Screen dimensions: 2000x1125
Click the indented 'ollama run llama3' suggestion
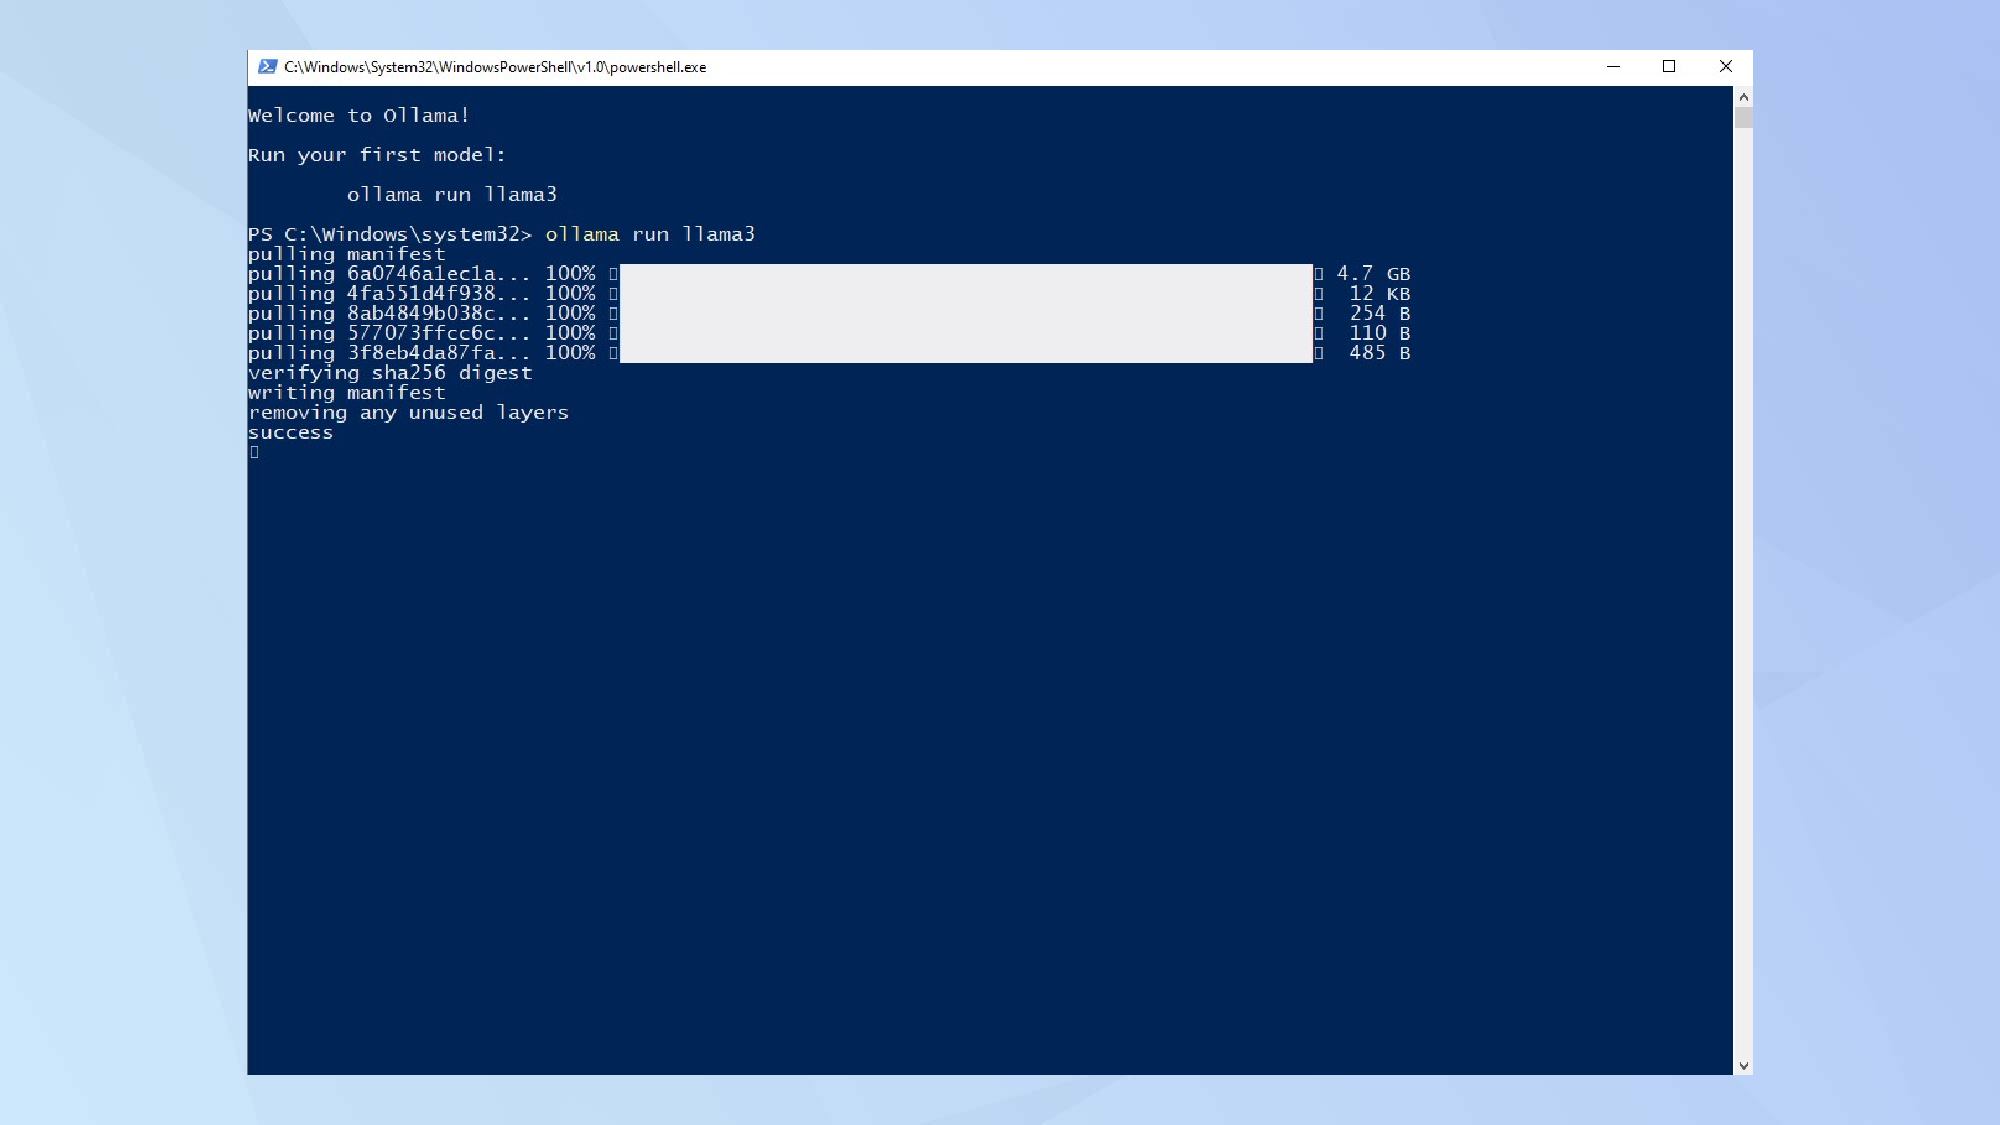[451, 195]
